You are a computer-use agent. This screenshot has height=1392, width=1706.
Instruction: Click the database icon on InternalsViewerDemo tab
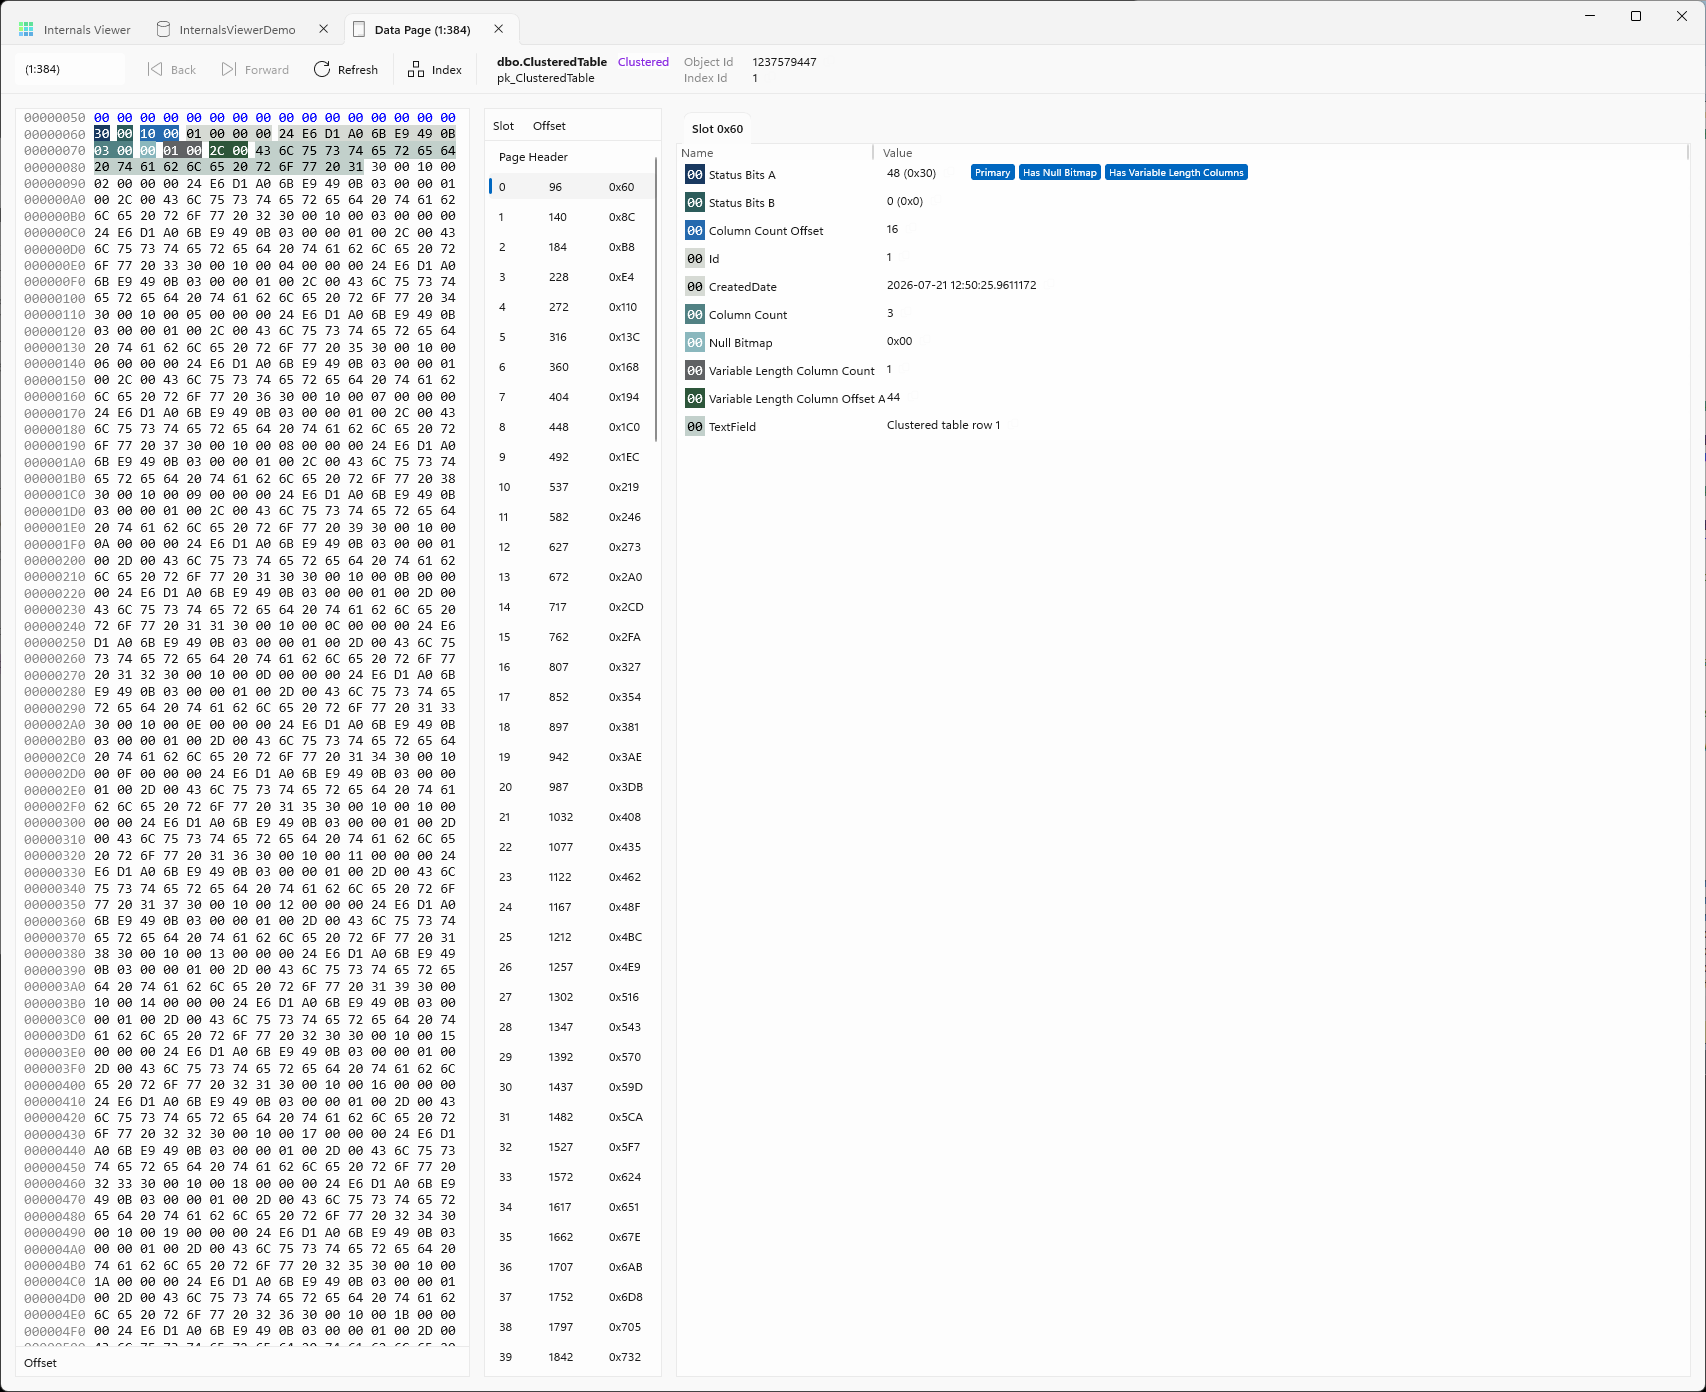click(164, 29)
